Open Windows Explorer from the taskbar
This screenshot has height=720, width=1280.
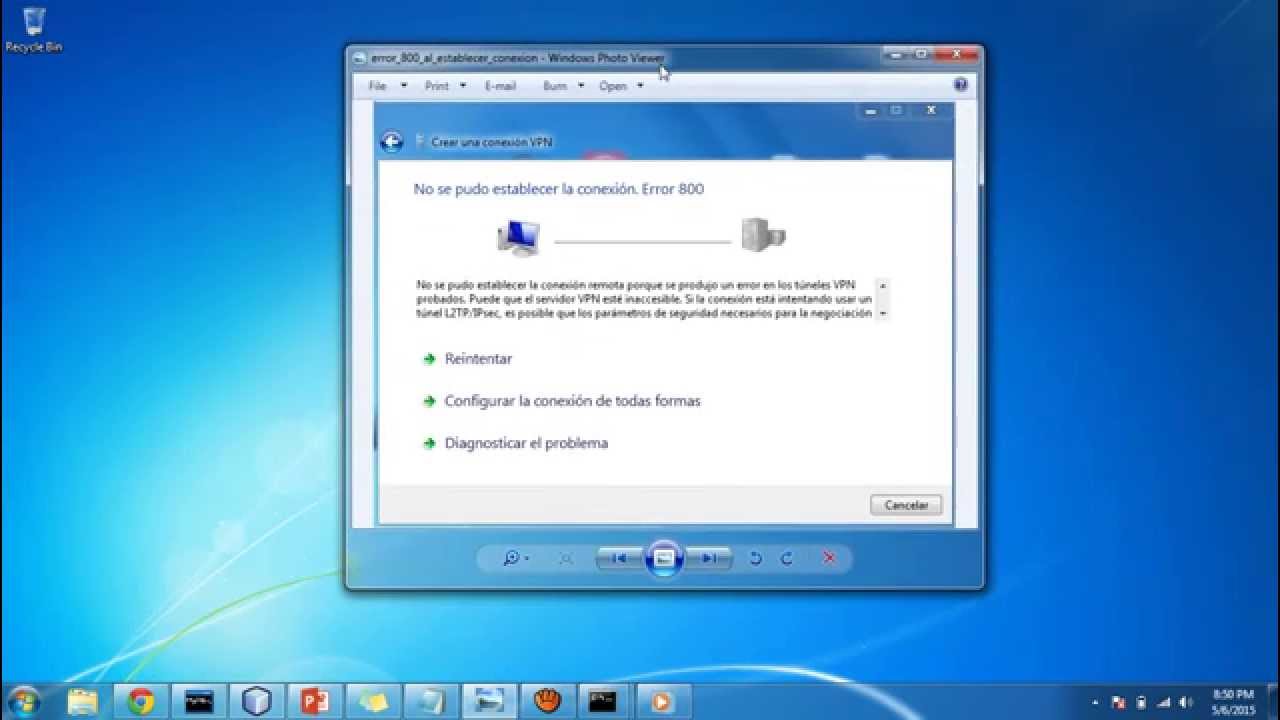tap(83, 701)
